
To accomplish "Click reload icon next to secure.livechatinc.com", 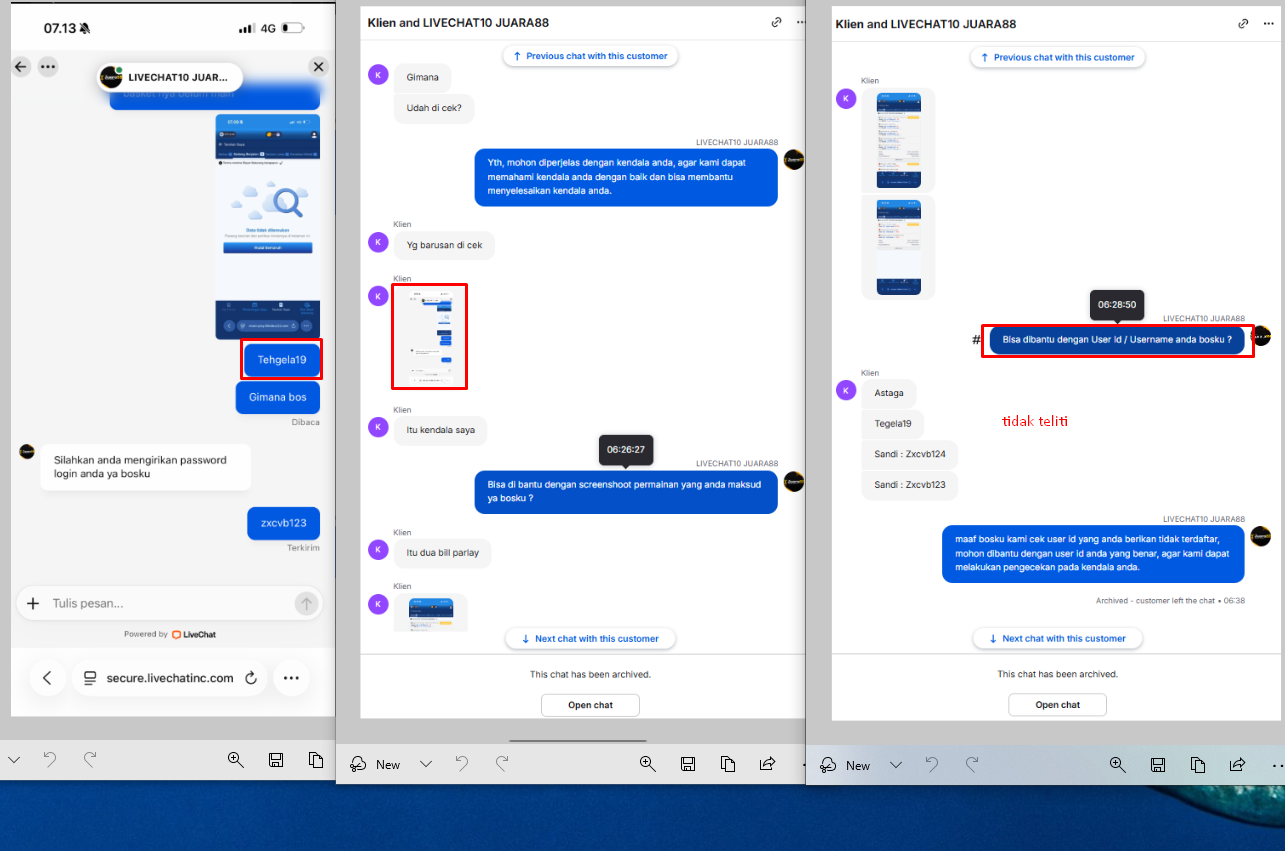I will 251,678.
